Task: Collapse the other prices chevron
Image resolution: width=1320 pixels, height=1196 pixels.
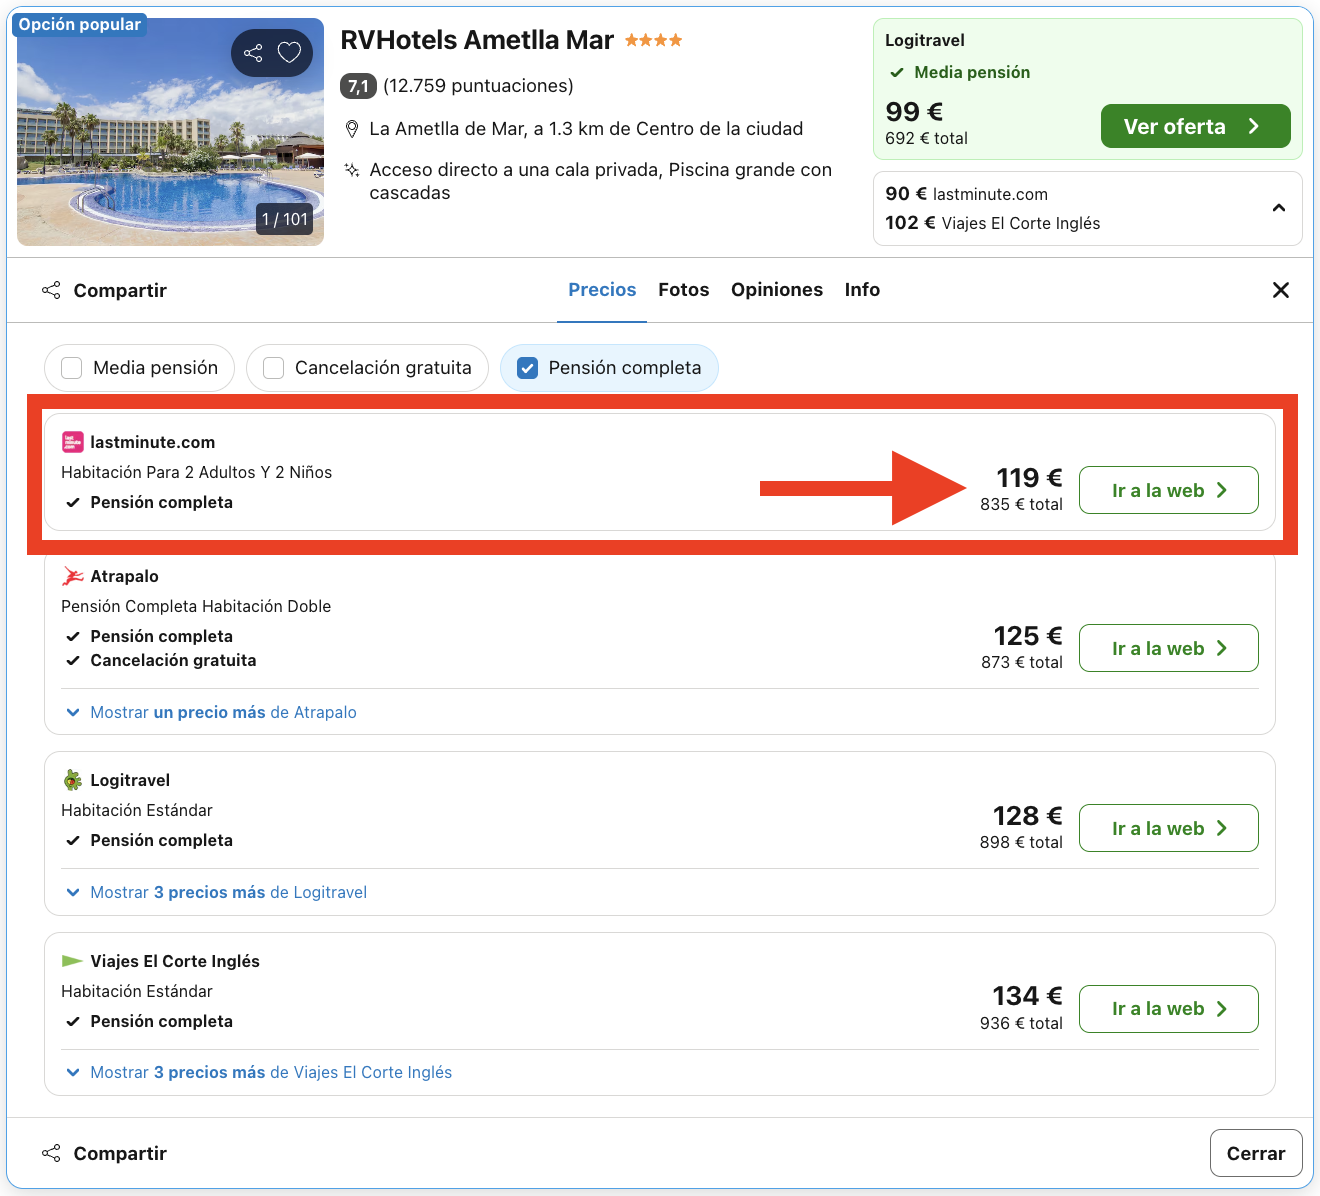Action: pyautogui.click(x=1278, y=208)
